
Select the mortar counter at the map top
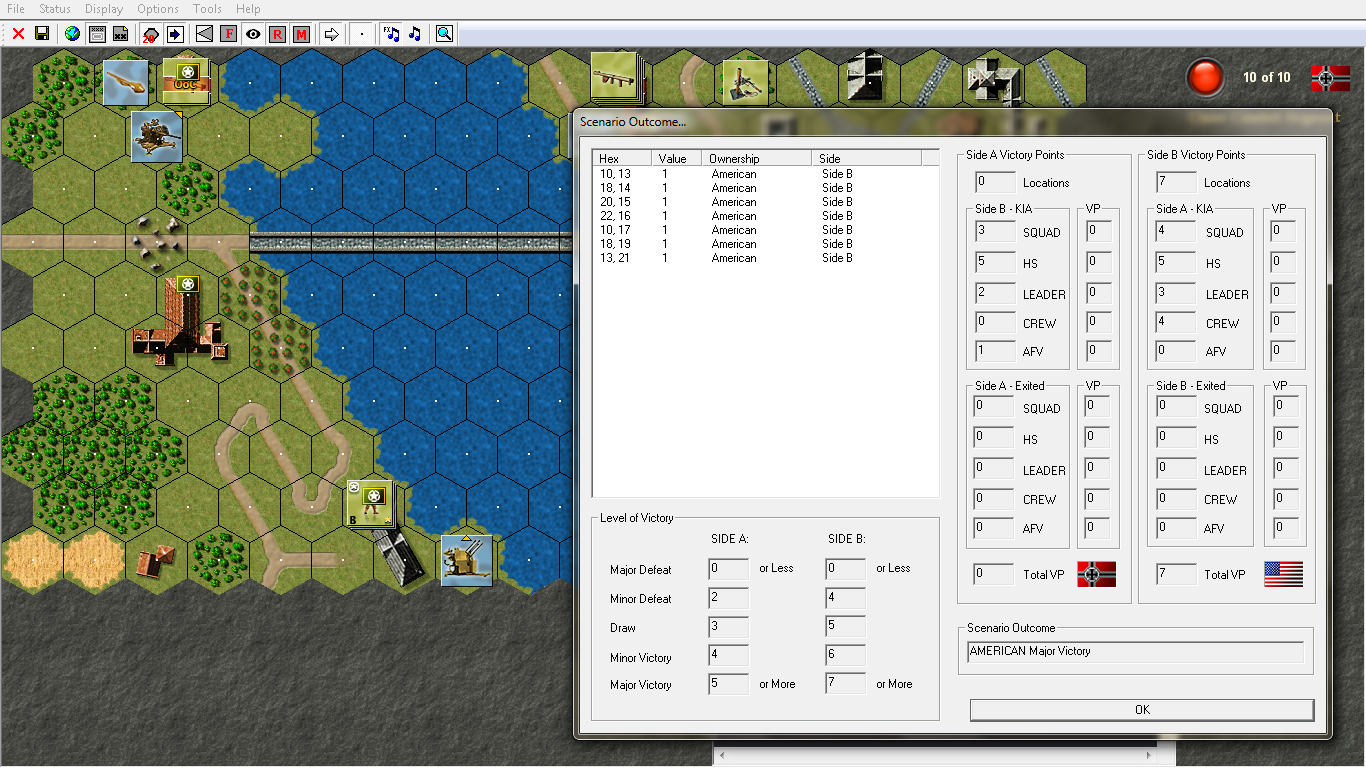[x=745, y=82]
